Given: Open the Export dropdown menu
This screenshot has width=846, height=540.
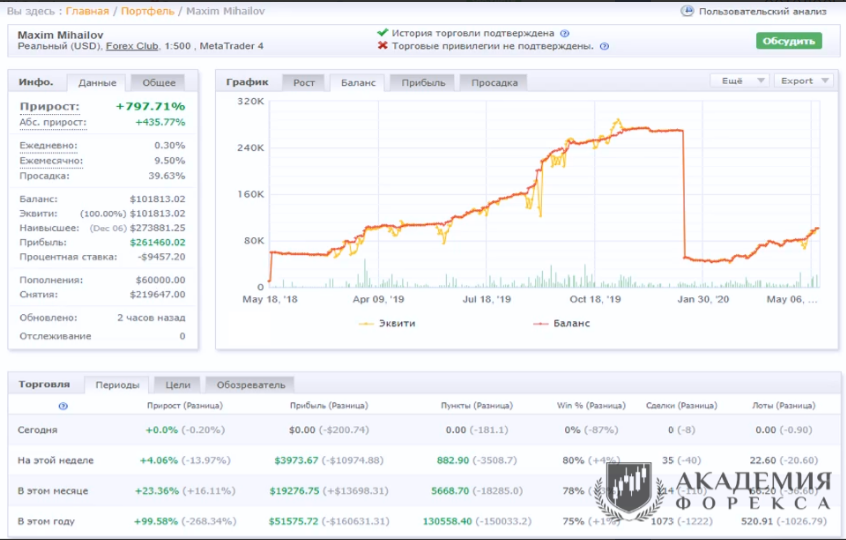Looking at the screenshot, I should coord(803,81).
